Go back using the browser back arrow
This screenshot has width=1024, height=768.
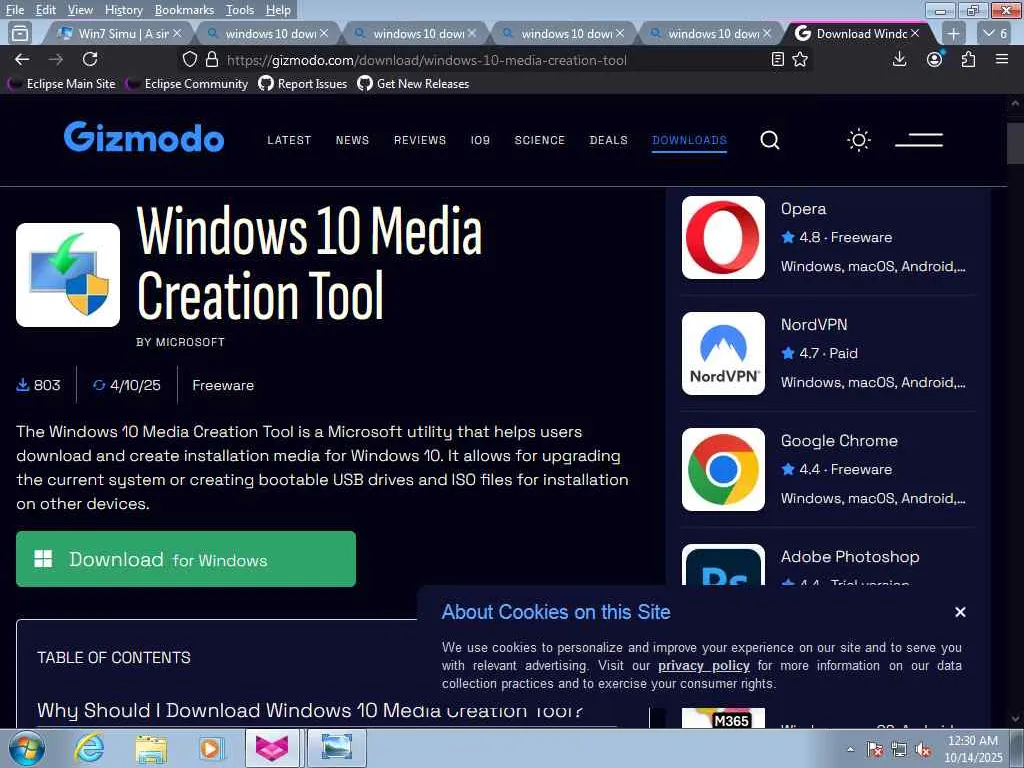tap(22, 59)
